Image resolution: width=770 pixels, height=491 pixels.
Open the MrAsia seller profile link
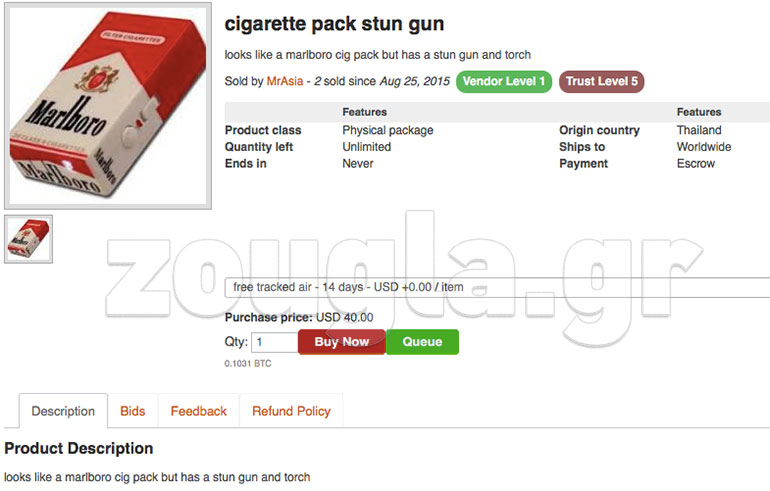click(284, 81)
